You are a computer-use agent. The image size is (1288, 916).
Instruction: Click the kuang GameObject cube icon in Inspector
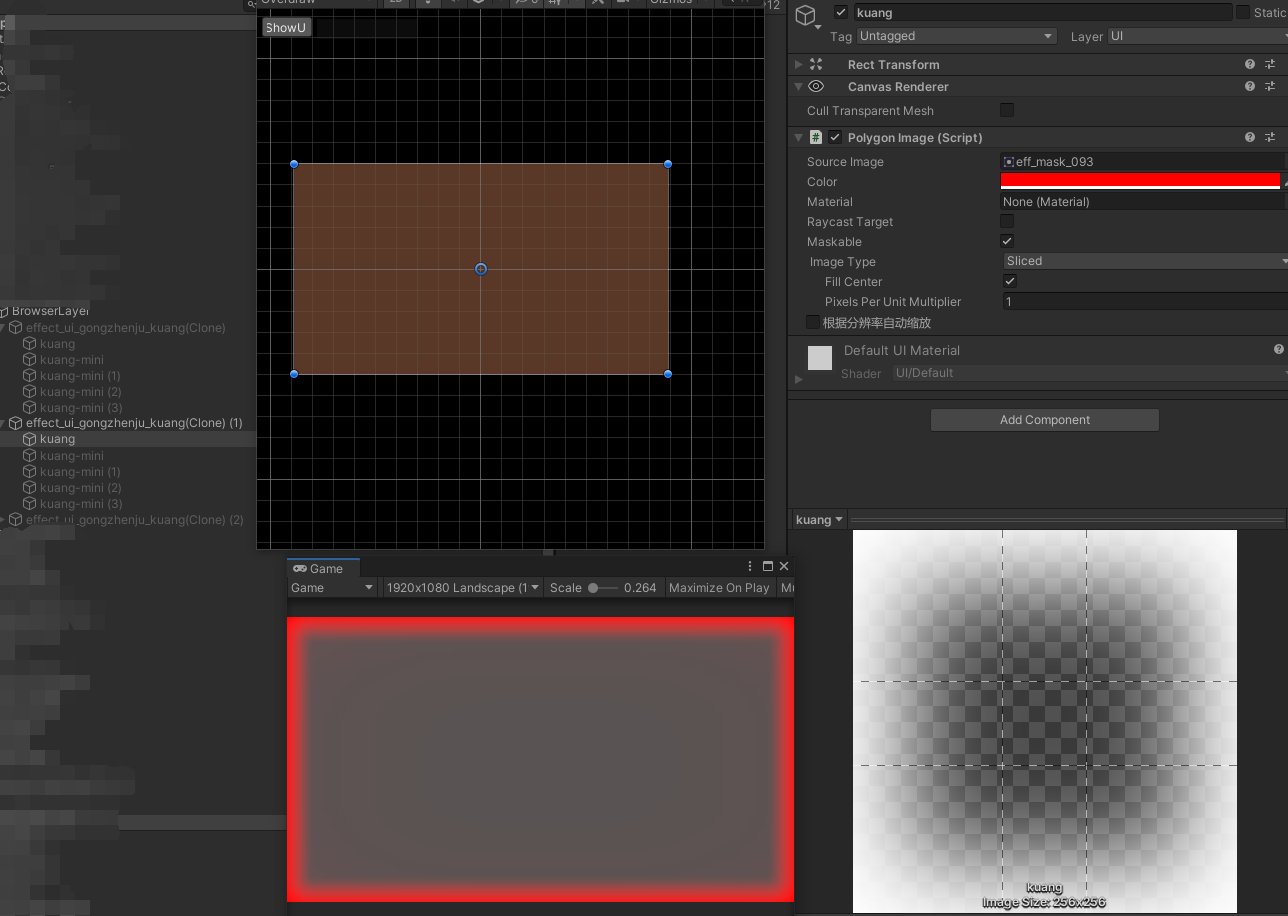[807, 16]
